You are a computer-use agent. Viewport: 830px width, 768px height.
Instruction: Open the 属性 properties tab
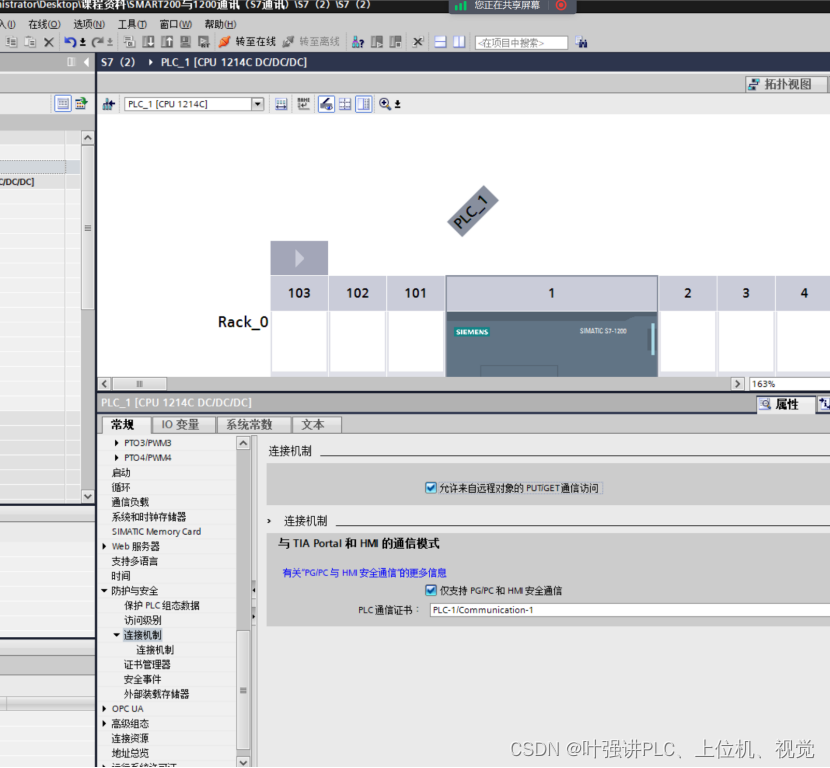pyautogui.click(x=784, y=404)
